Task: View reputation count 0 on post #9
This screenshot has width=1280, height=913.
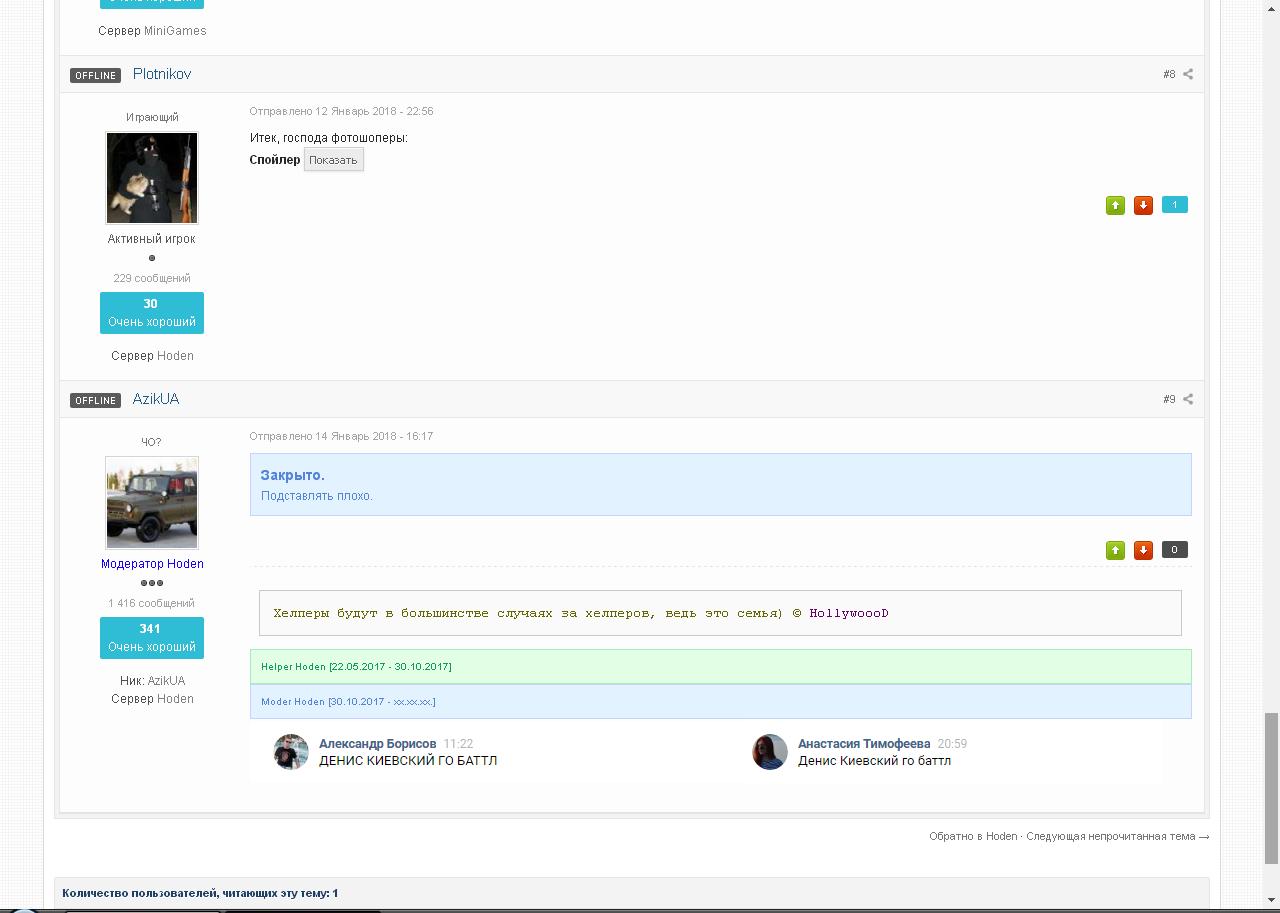Action: click(x=1174, y=550)
